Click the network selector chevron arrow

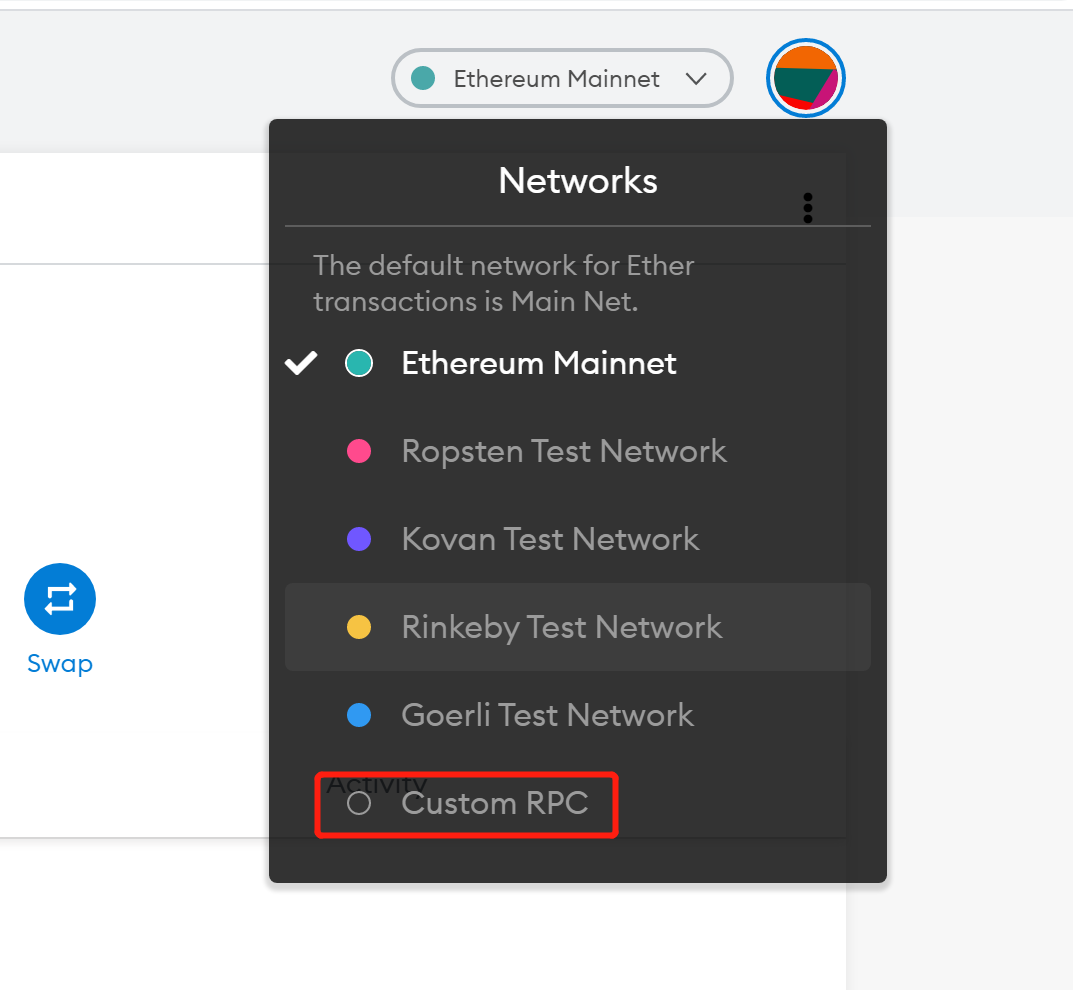coord(697,79)
